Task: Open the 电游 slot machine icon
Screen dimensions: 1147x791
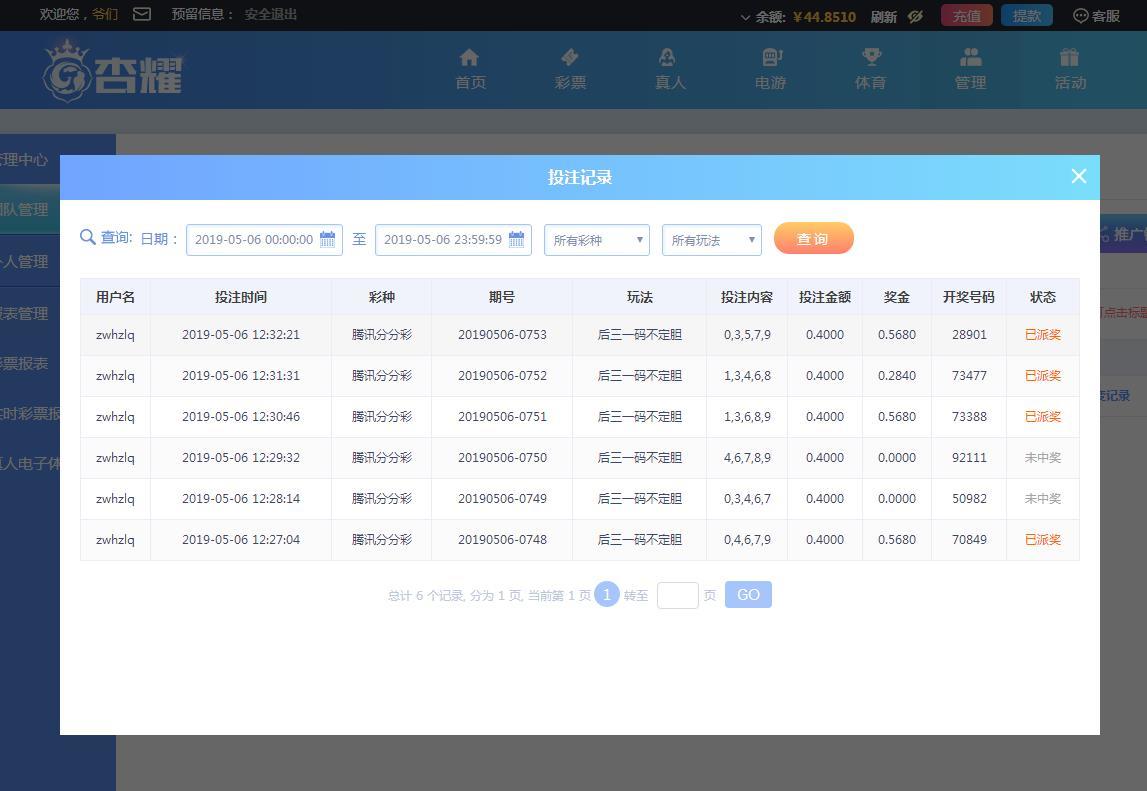Action: click(770, 58)
